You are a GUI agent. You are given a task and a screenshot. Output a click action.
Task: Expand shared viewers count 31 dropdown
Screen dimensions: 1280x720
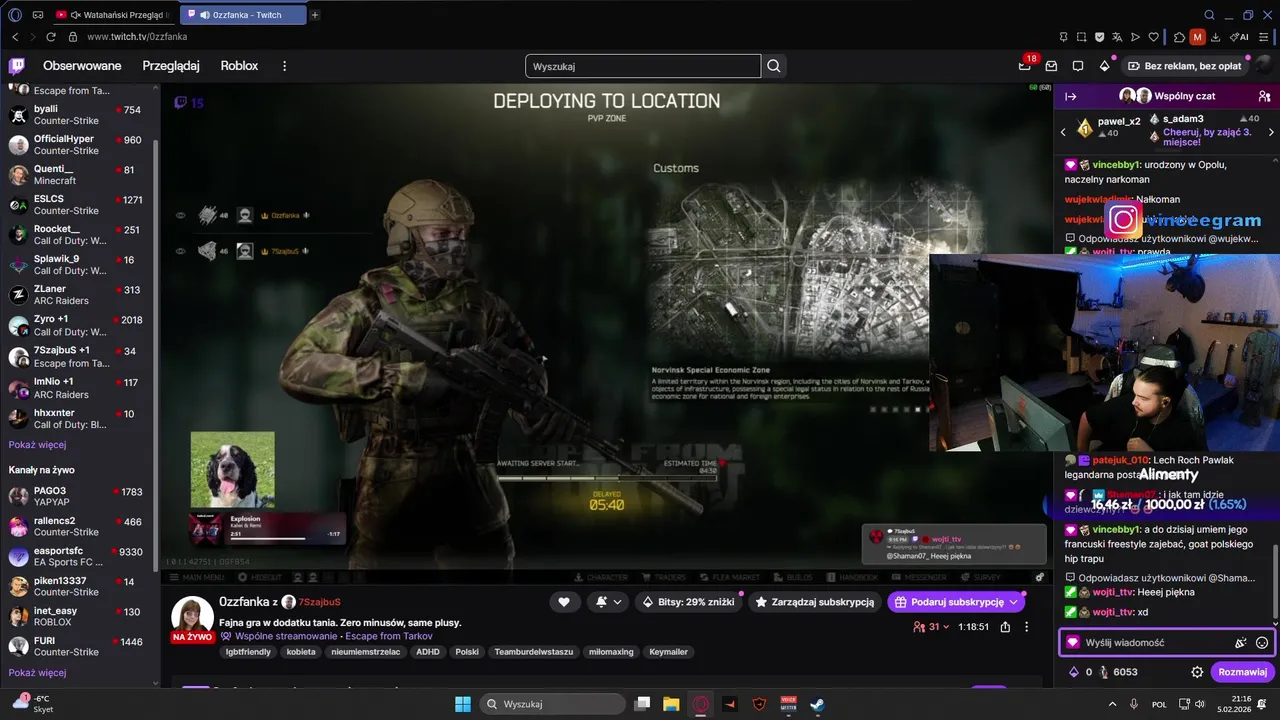pyautogui.click(x=931, y=627)
